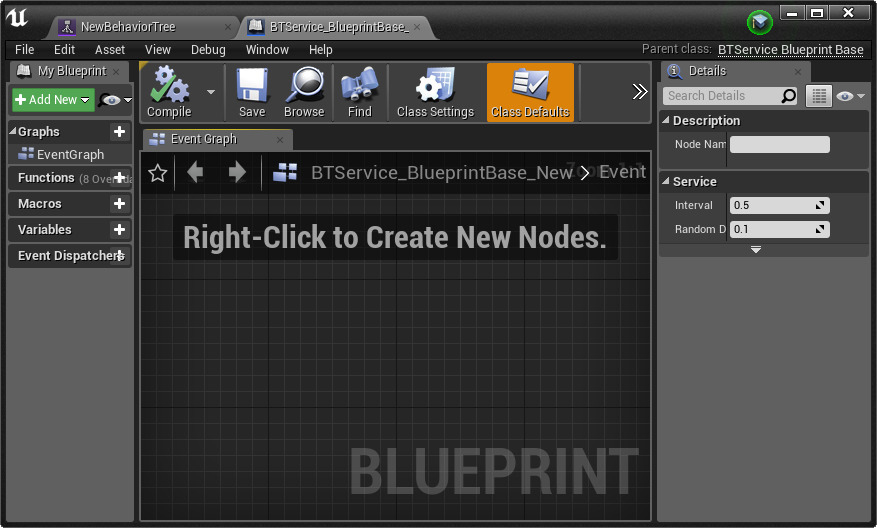The height and width of the screenshot is (528, 877).
Task: Navigate forward with right arrow in graph
Action: coord(237,173)
